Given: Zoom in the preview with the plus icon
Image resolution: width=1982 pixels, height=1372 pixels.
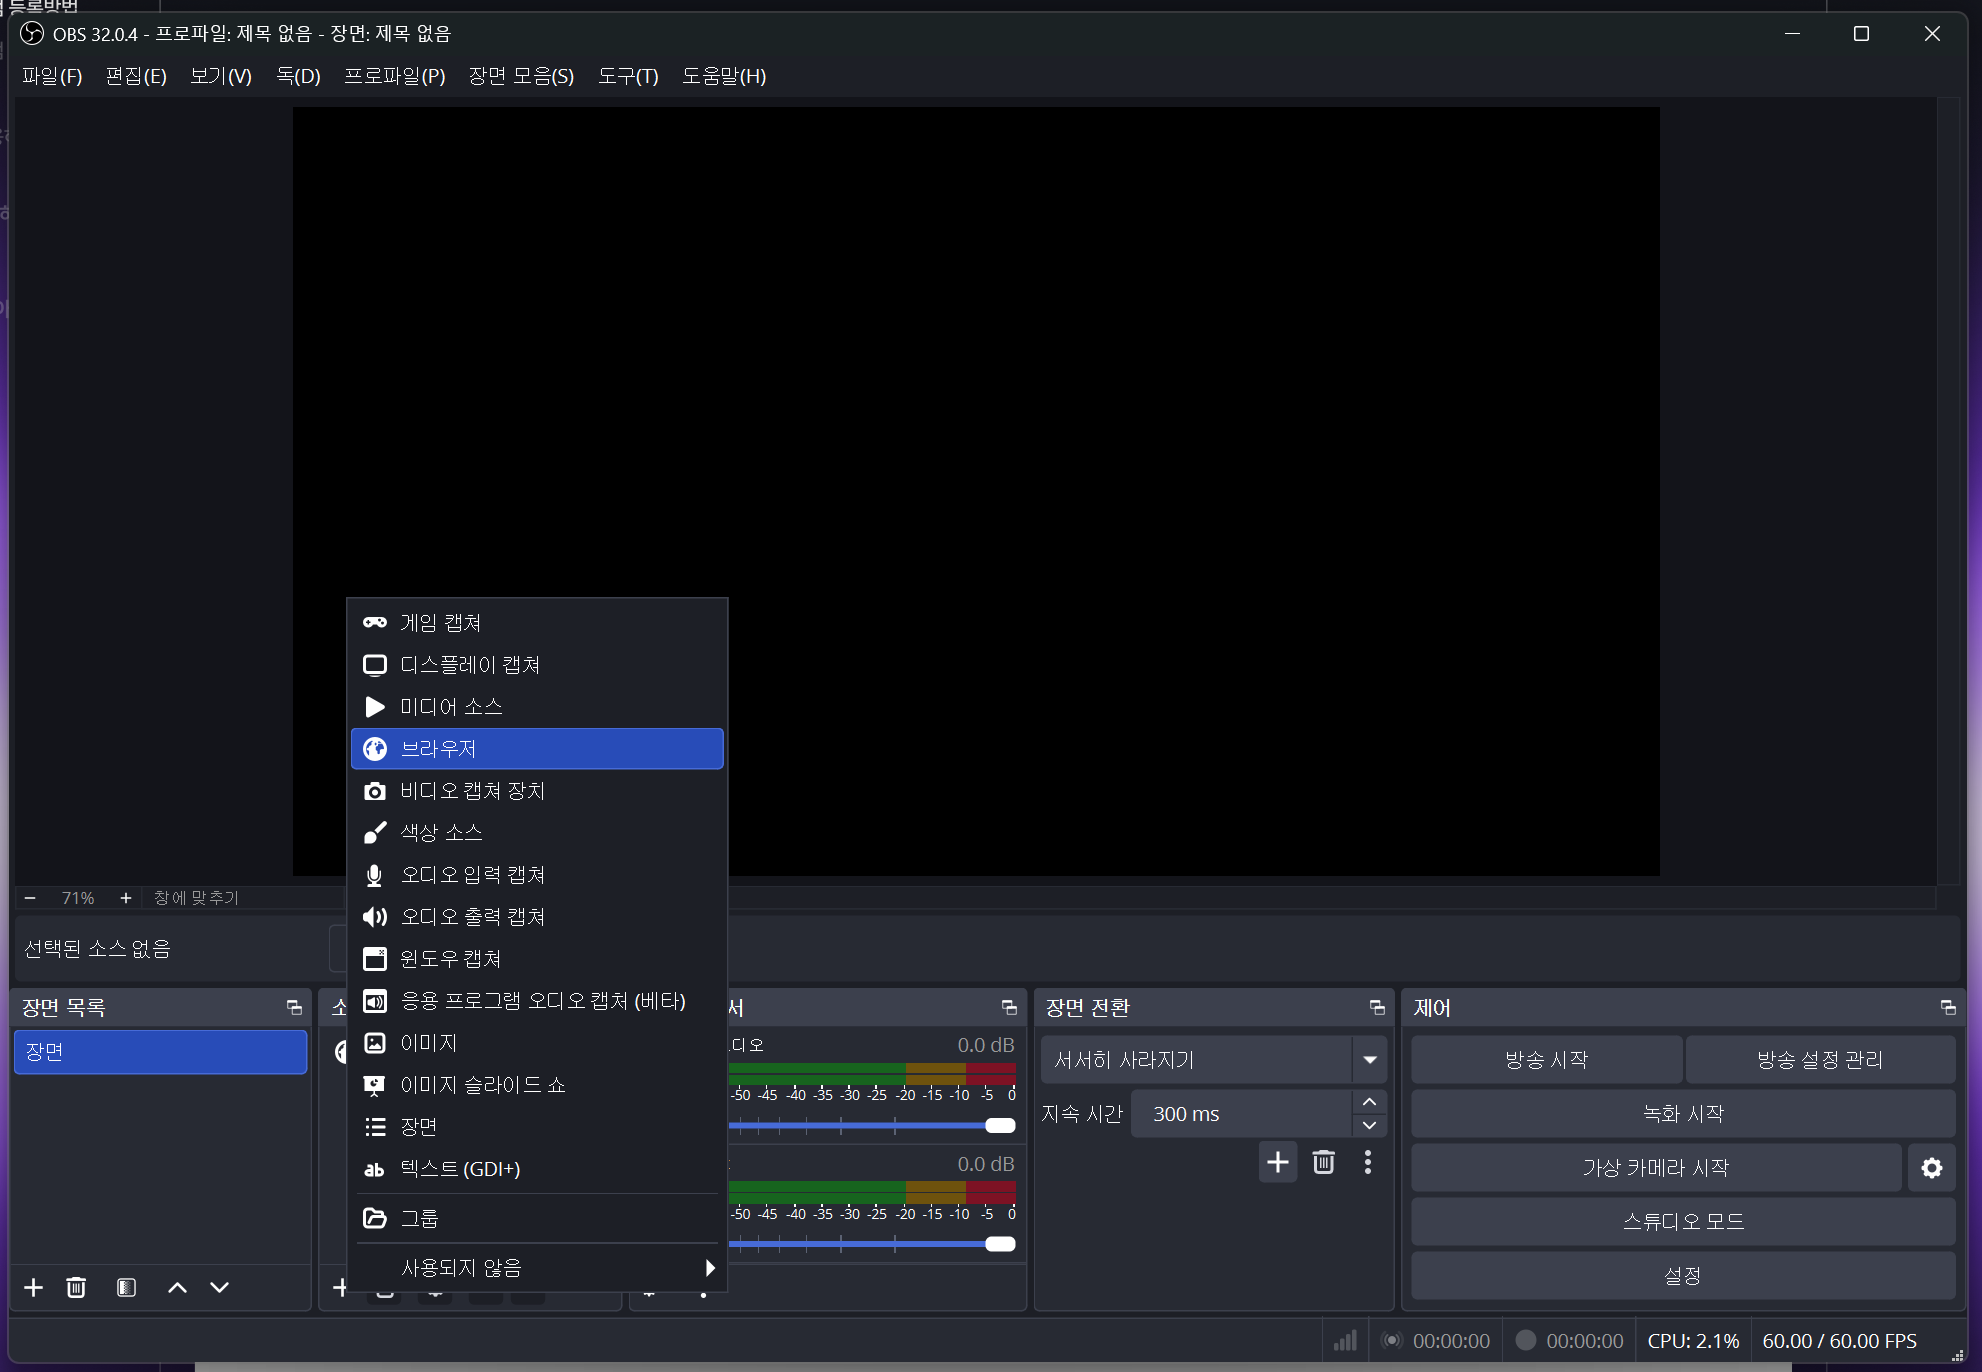Looking at the screenshot, I should point(125,898).
